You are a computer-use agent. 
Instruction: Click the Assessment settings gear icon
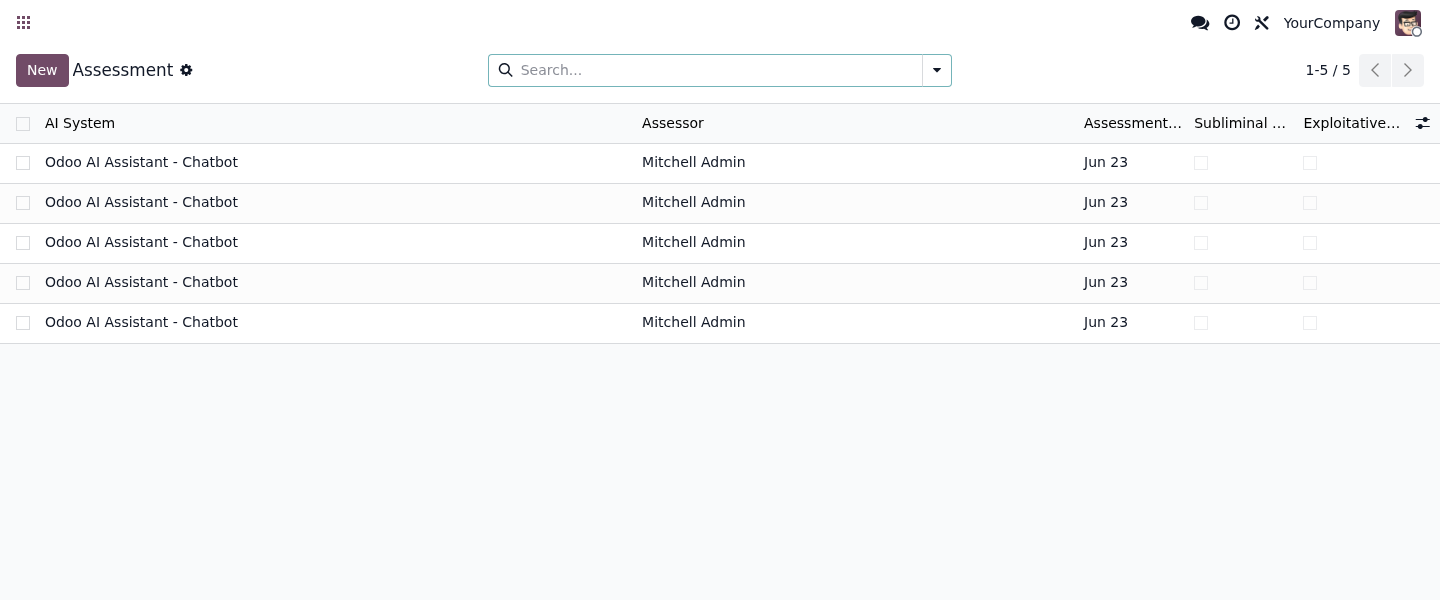tap(186, 70)
